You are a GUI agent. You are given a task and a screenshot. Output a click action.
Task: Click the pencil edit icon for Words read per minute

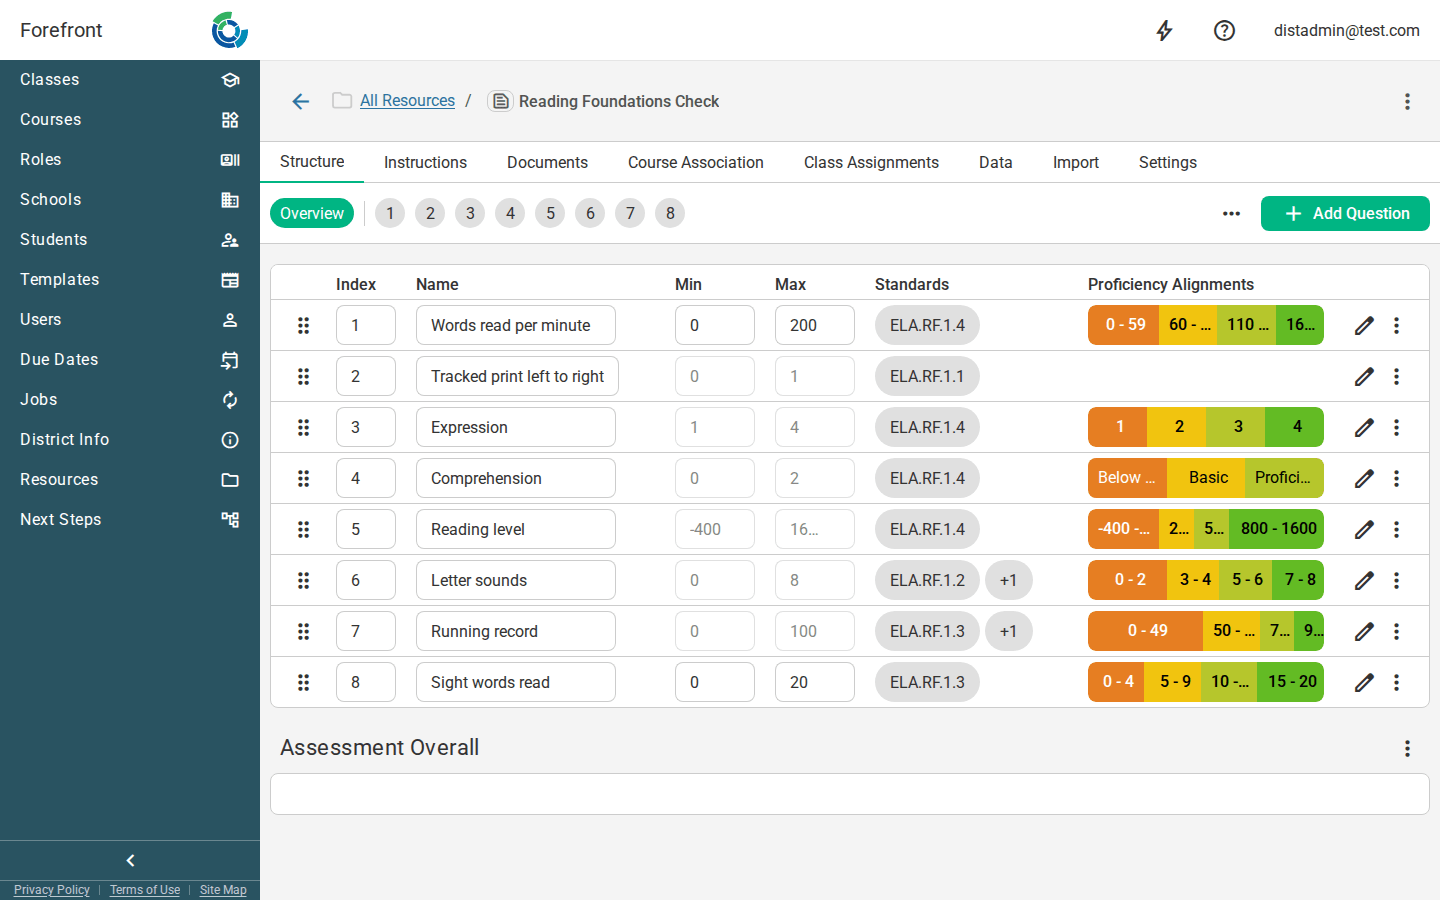click(x=1364, y=325)
